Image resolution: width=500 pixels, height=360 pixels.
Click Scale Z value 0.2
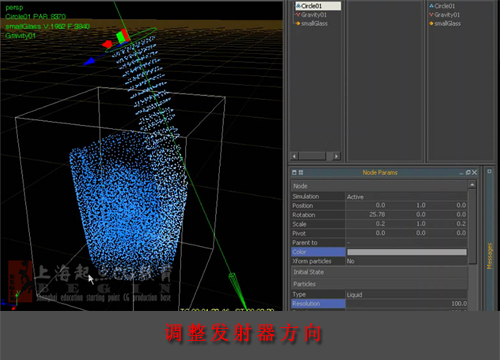click(x=461, y=224)
